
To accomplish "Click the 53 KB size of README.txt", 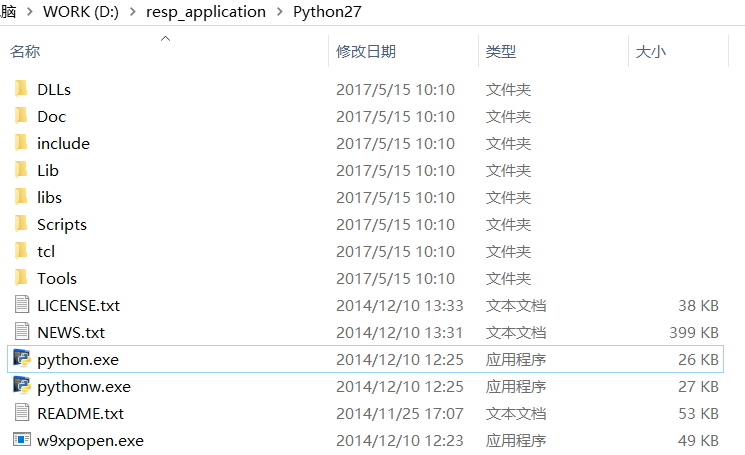I will tap(698, 414).
